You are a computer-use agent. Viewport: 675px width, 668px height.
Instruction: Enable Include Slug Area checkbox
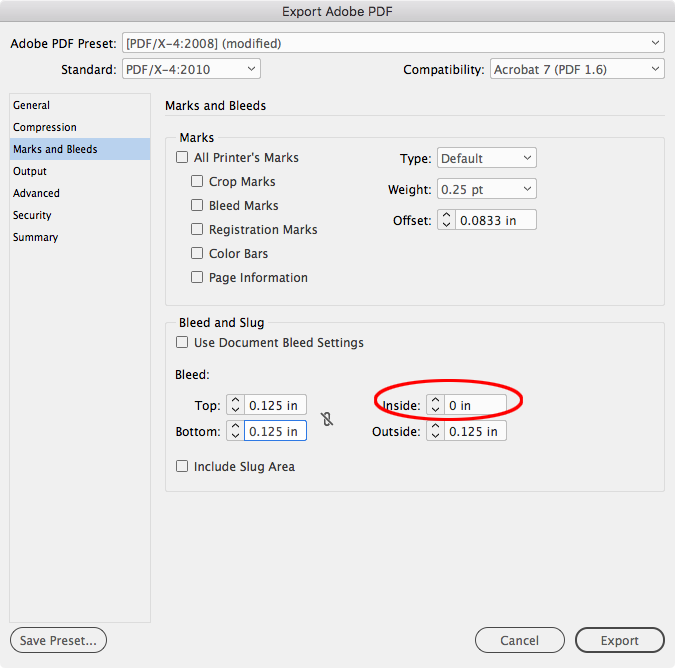coord(182,466)
